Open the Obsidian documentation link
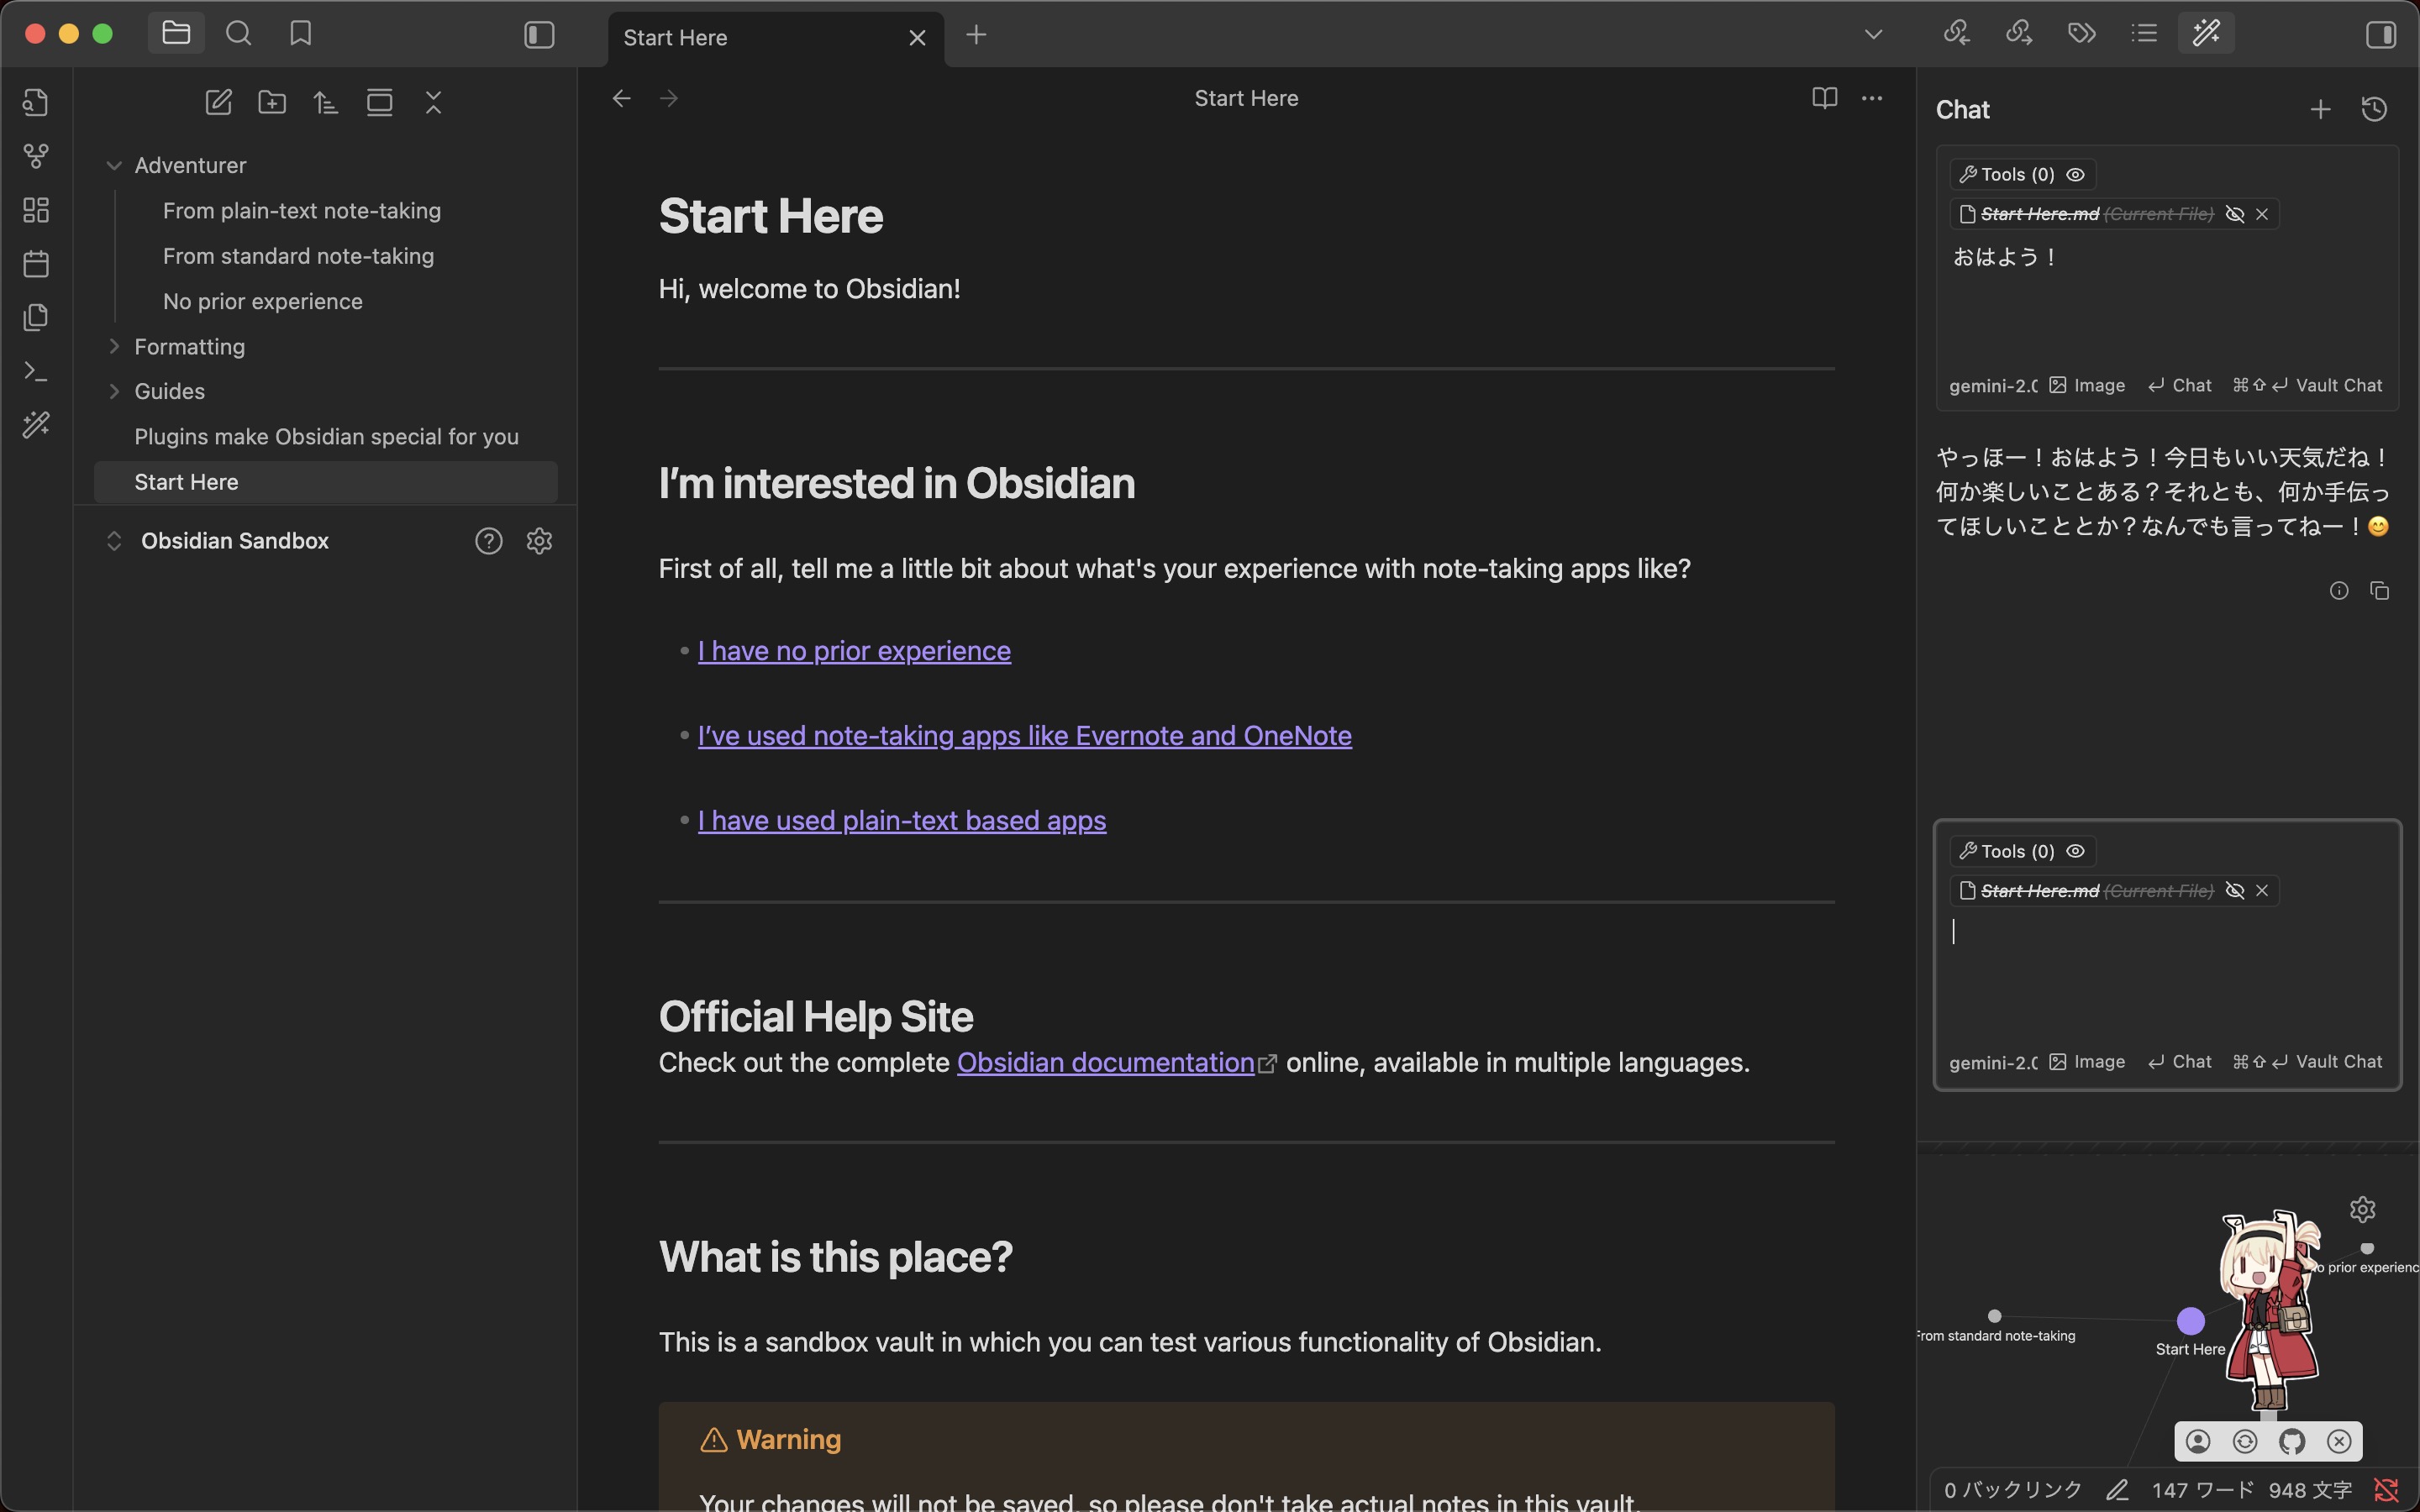2420x1512 pixels. click(1105, 1062)
